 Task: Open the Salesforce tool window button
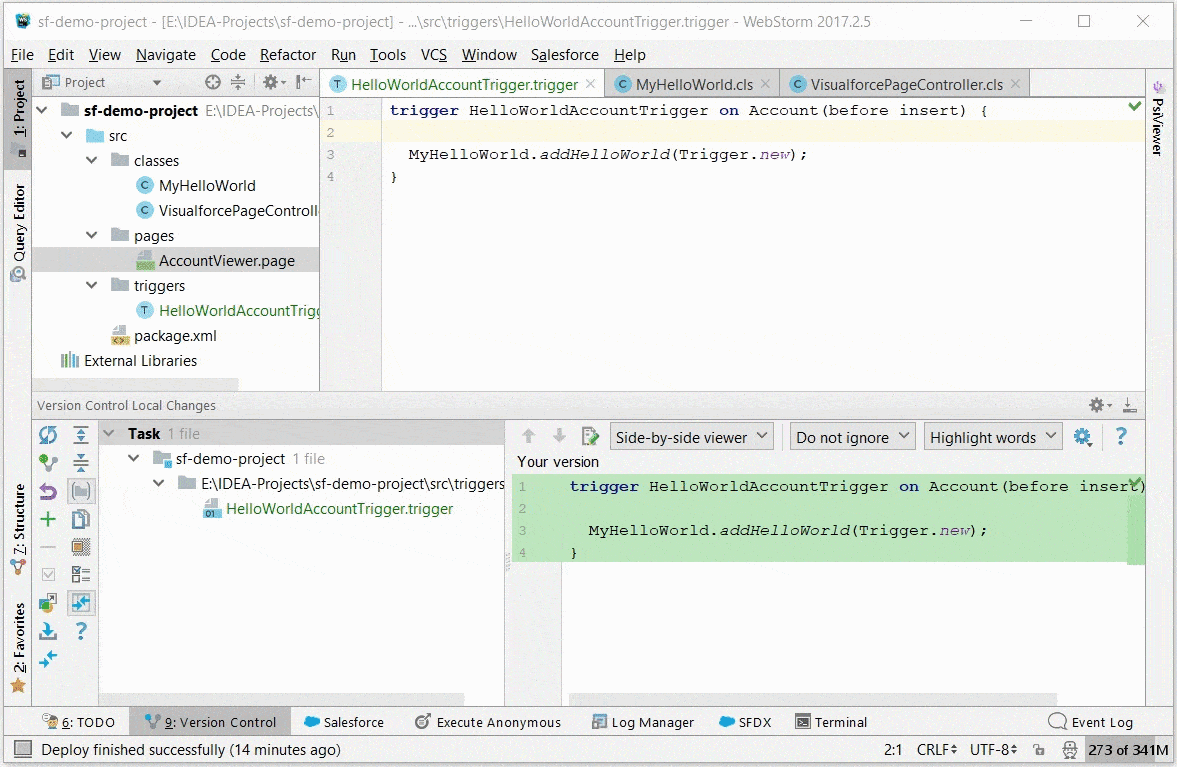tap(344, 722)
